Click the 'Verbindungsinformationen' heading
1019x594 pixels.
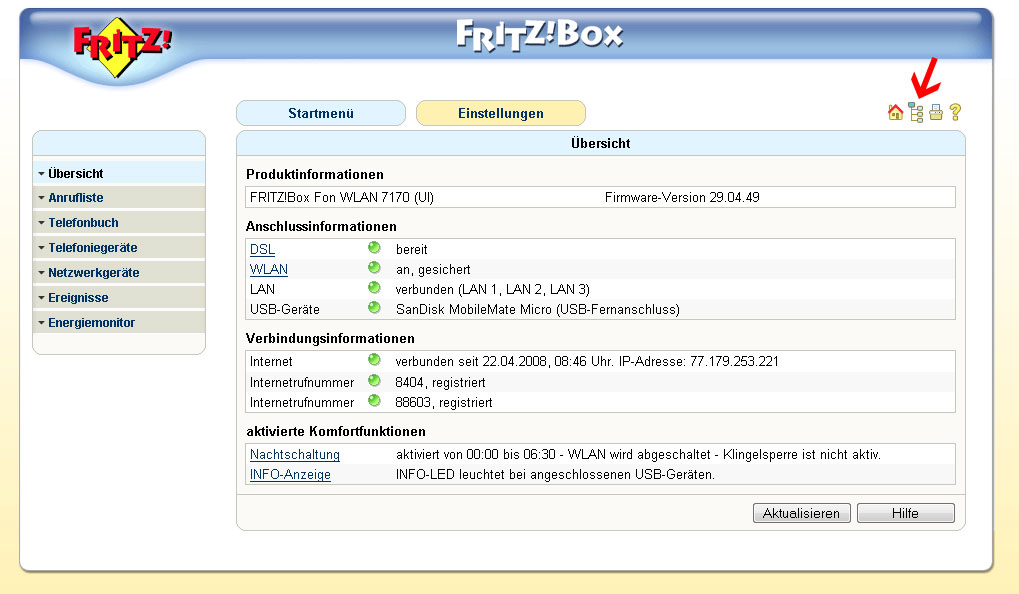click(x=330, y=338)
